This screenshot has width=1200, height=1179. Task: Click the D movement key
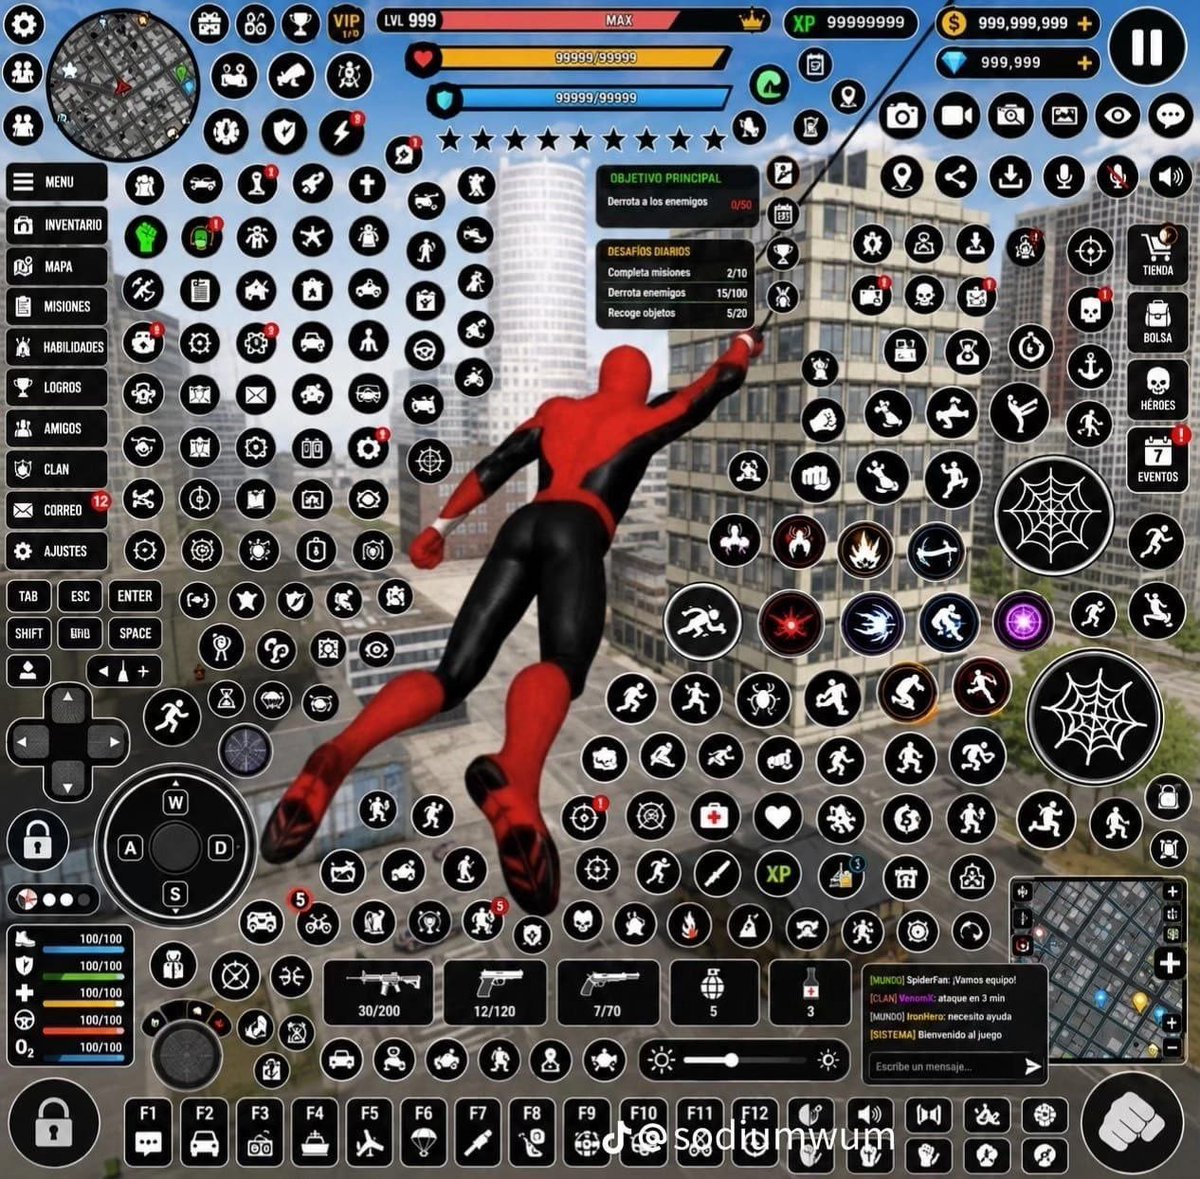(220, 848)
